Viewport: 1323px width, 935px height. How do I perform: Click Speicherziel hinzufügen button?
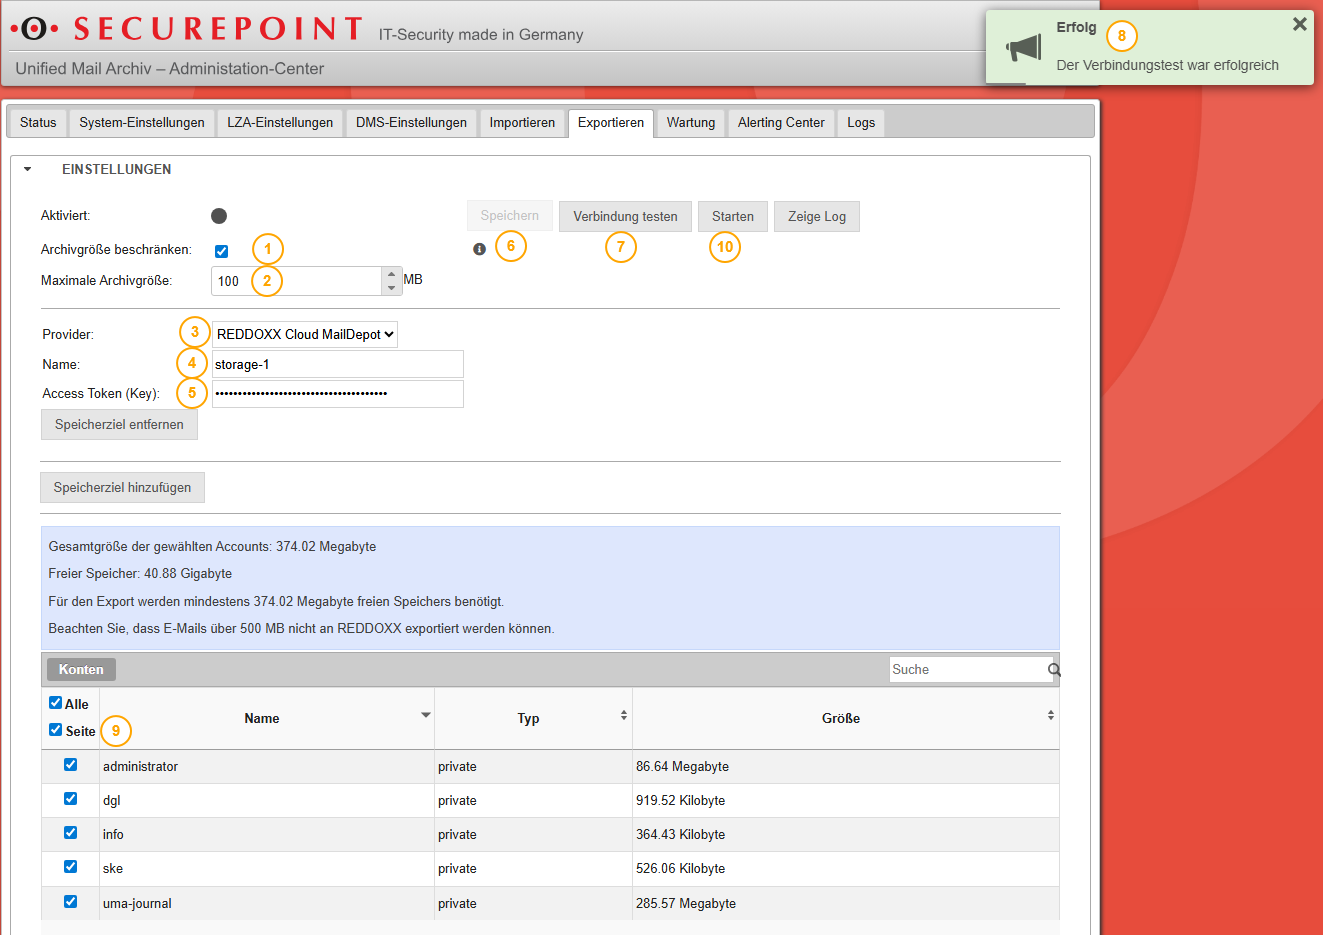(122, 488)
